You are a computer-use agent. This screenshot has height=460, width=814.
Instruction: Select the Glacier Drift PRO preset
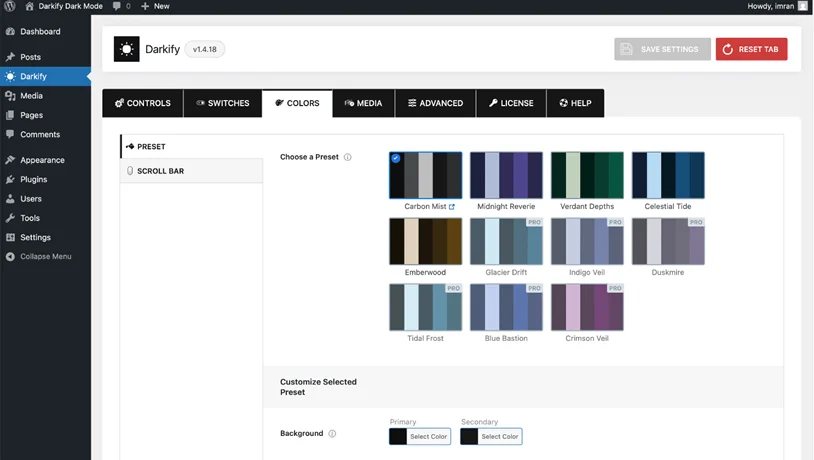click(x=506, y=241)
